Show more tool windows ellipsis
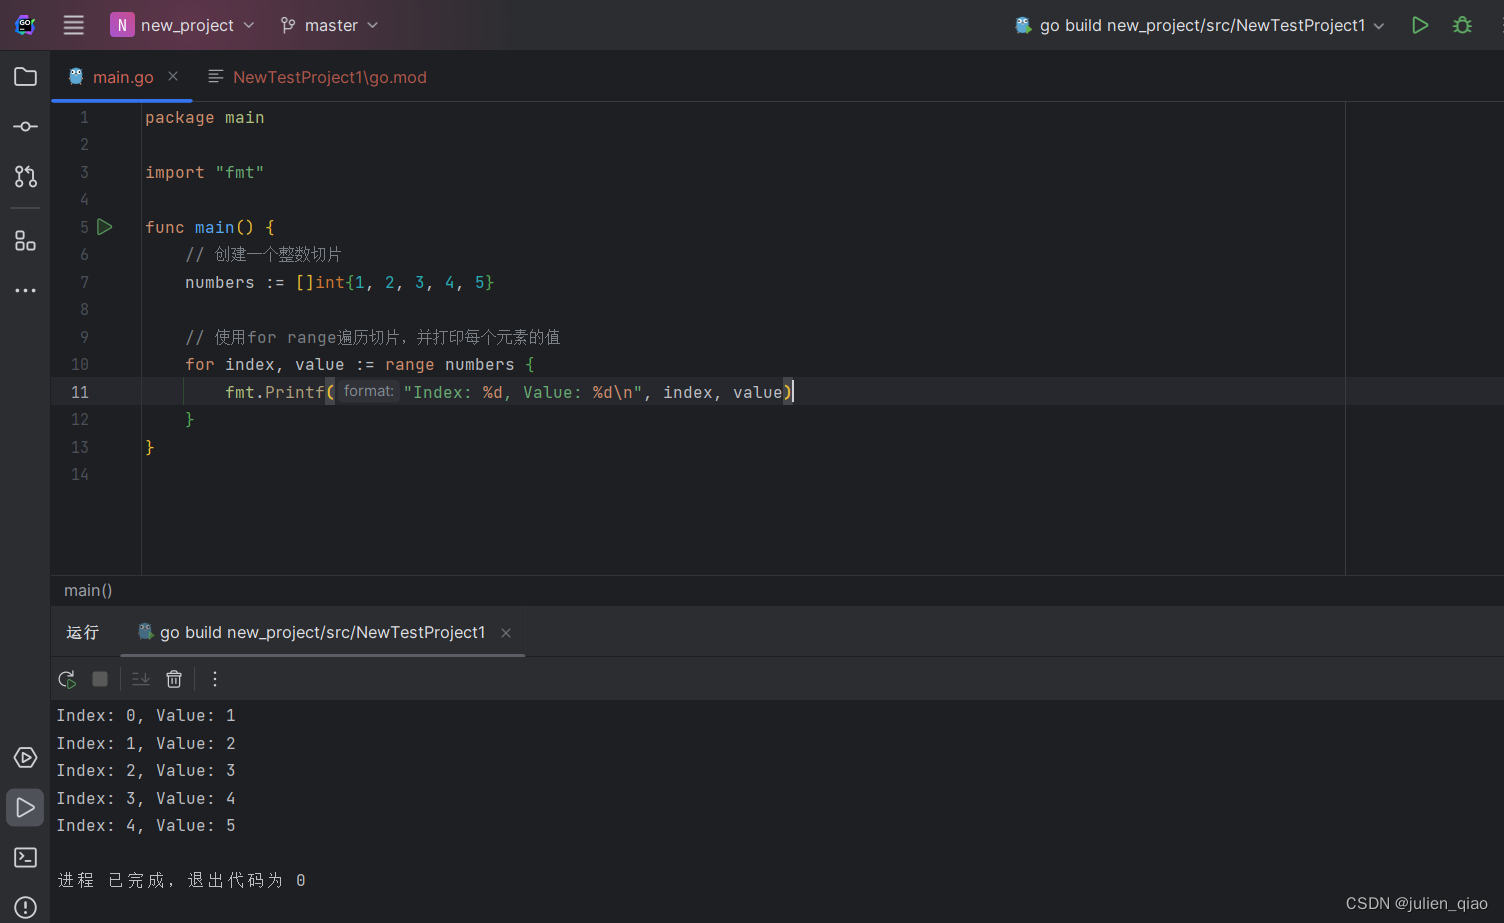The height and width of the screenshot is (923, 1504). click(x=26, y=291)
